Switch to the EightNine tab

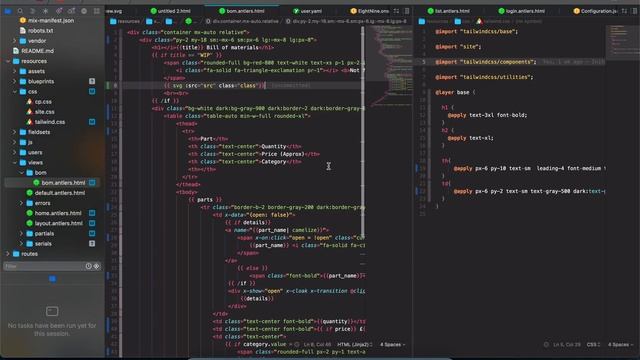369,11
